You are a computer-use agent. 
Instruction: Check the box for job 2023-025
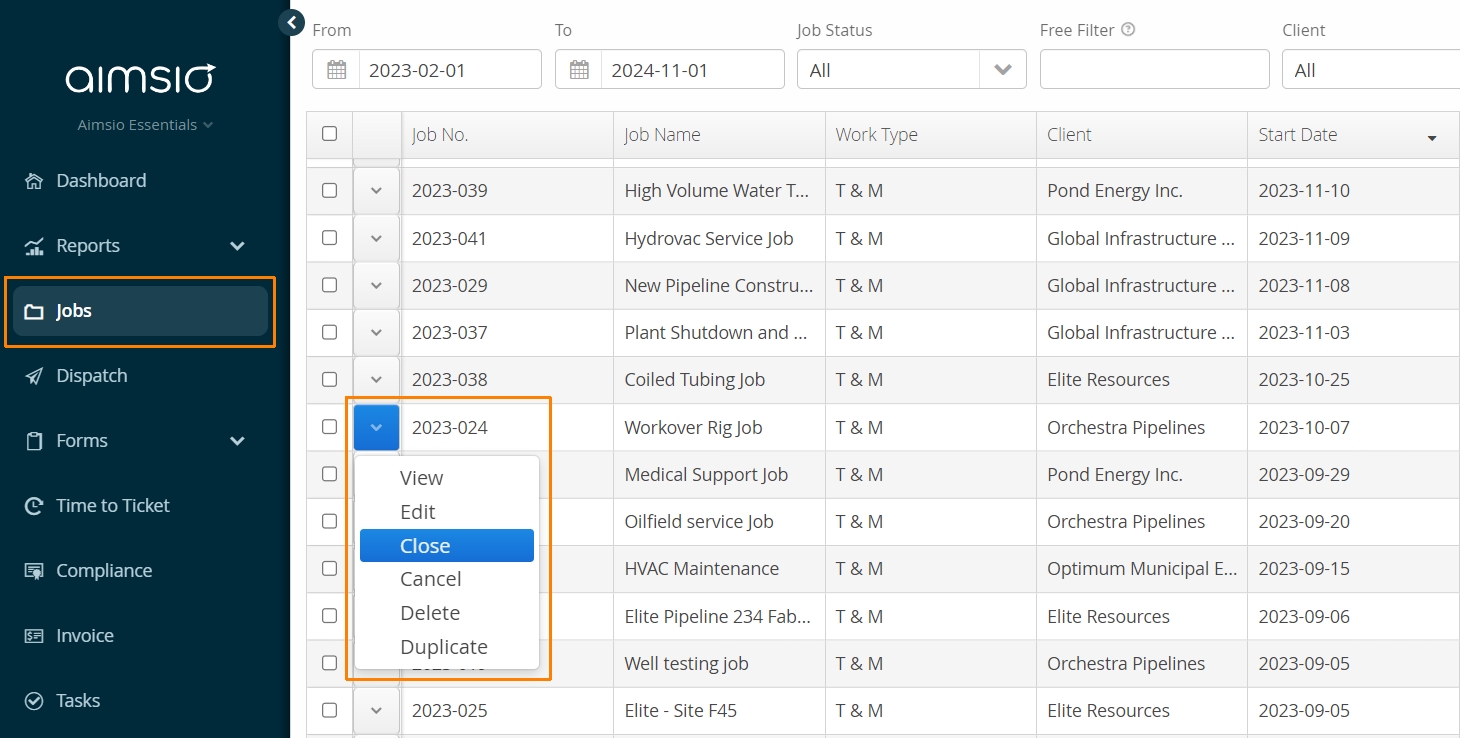tap(329, 710)
